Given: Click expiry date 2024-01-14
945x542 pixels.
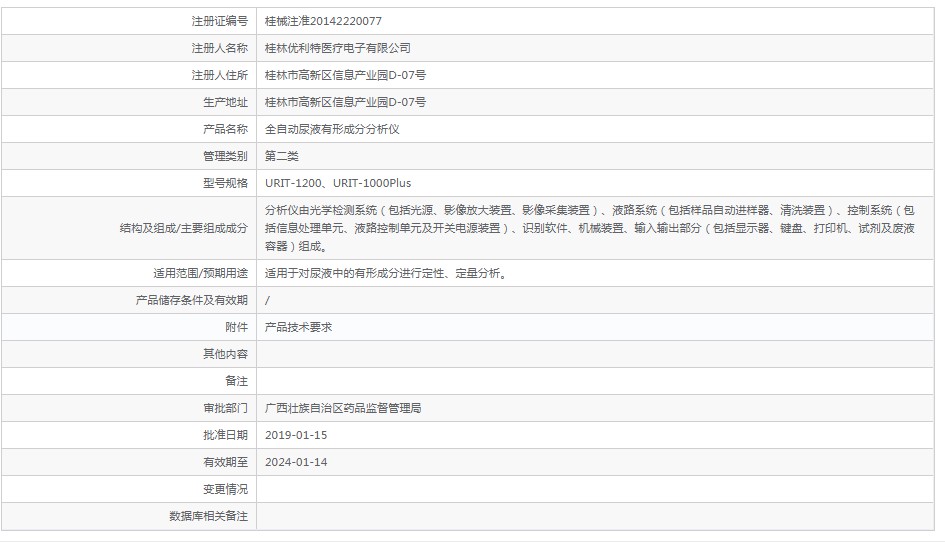Looking at the screenshot, I should point(296,462).
